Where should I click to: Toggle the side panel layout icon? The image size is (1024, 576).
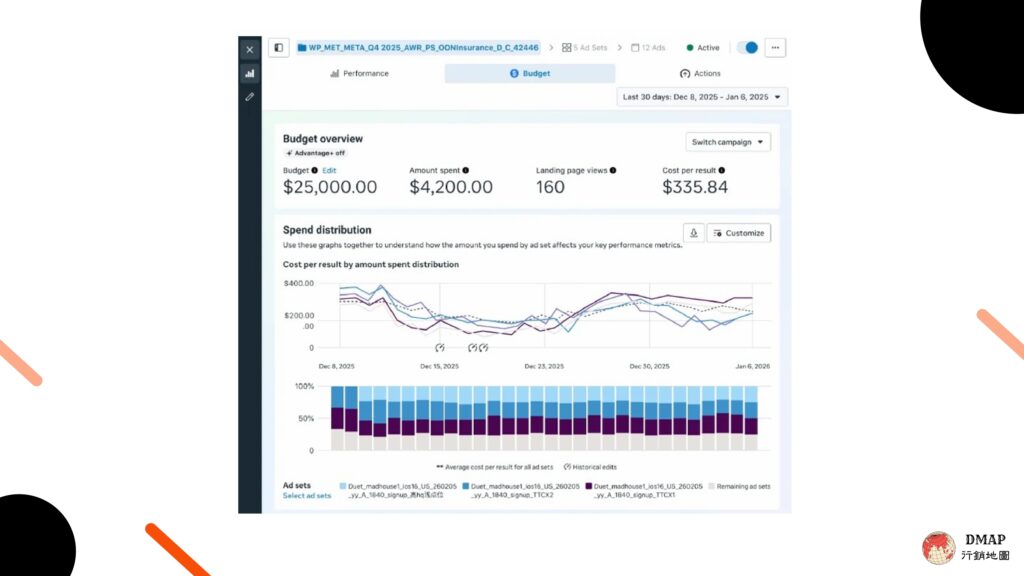[x=279, y=48]
